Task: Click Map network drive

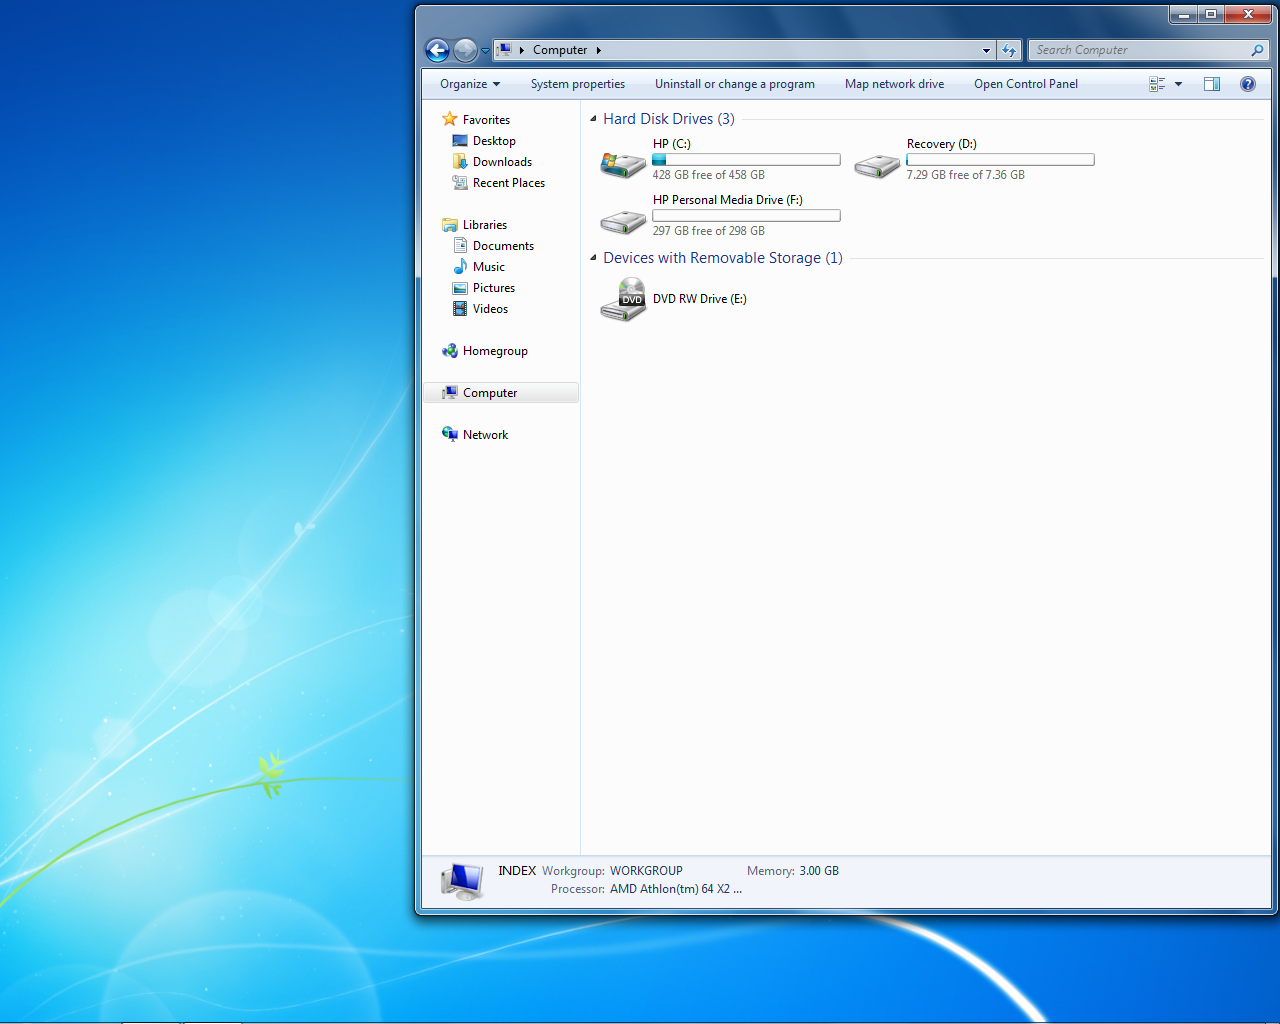Action: (x=894, y=84)
